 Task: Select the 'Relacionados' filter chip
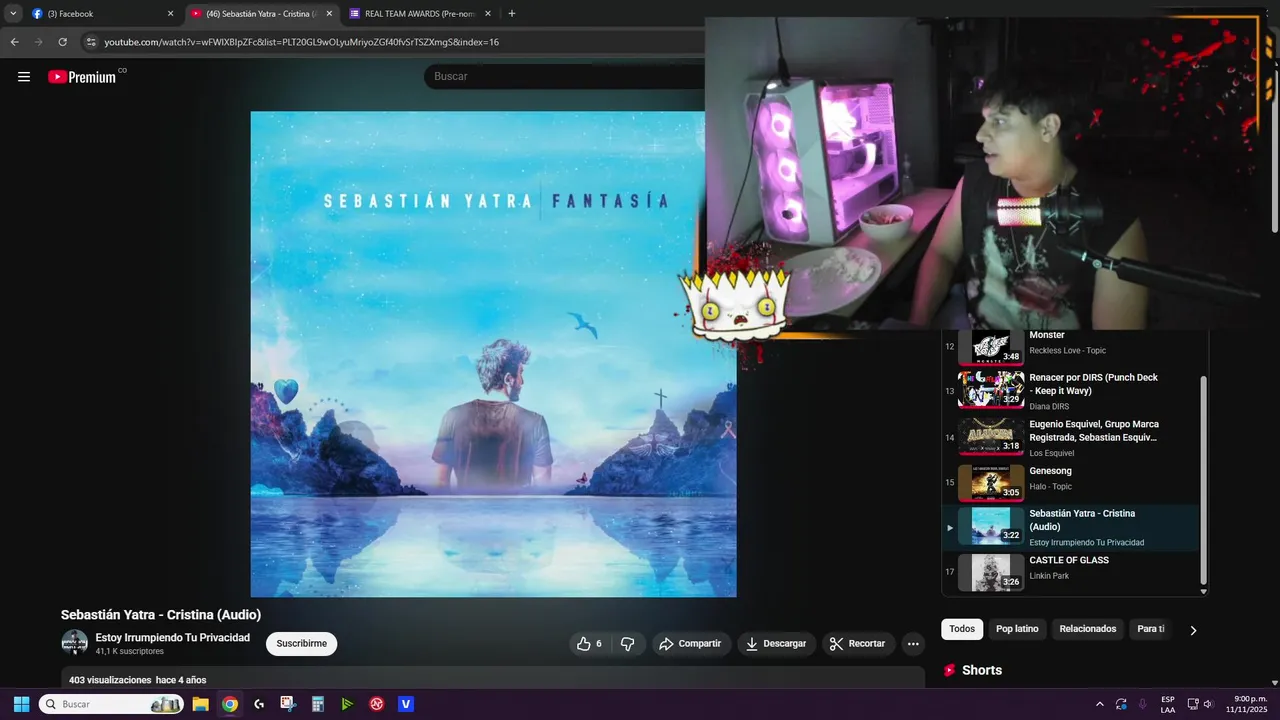1087,629
